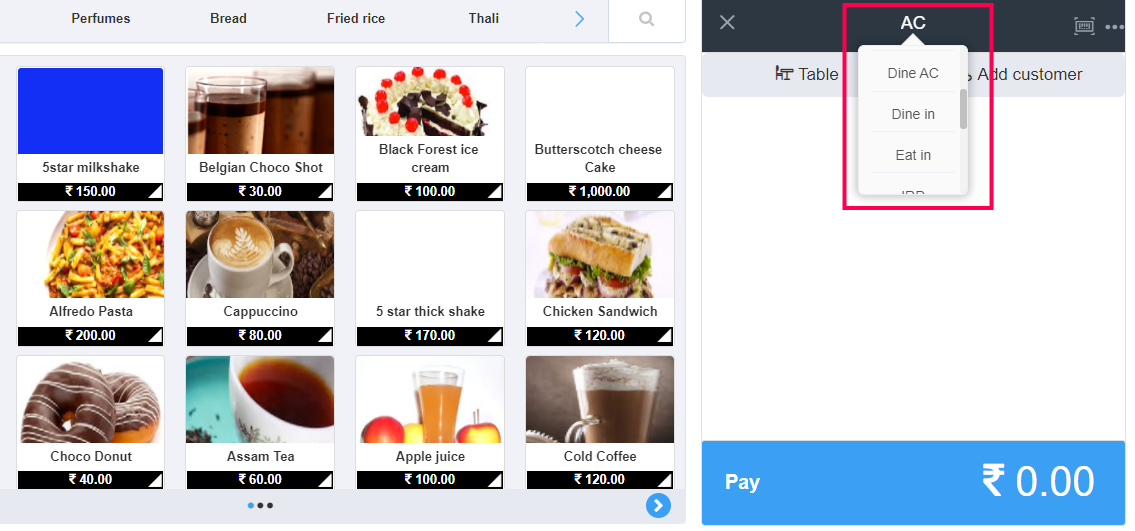Open the AC order type dropdown
The image size is (1135, 531).
913,23
